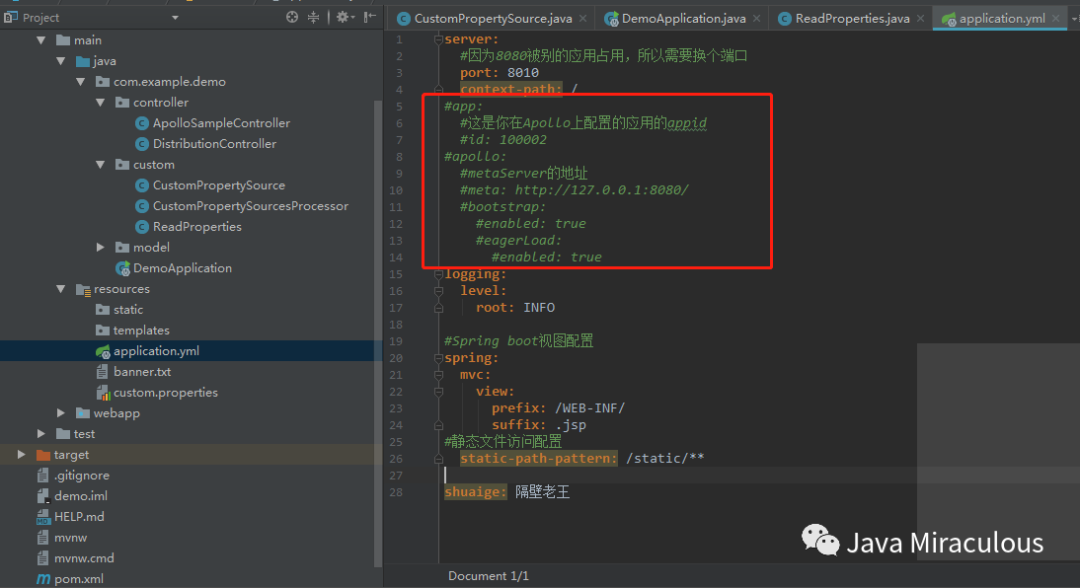
Task: Select DemoApplication in project tree
Action: (x=182, y=268)
